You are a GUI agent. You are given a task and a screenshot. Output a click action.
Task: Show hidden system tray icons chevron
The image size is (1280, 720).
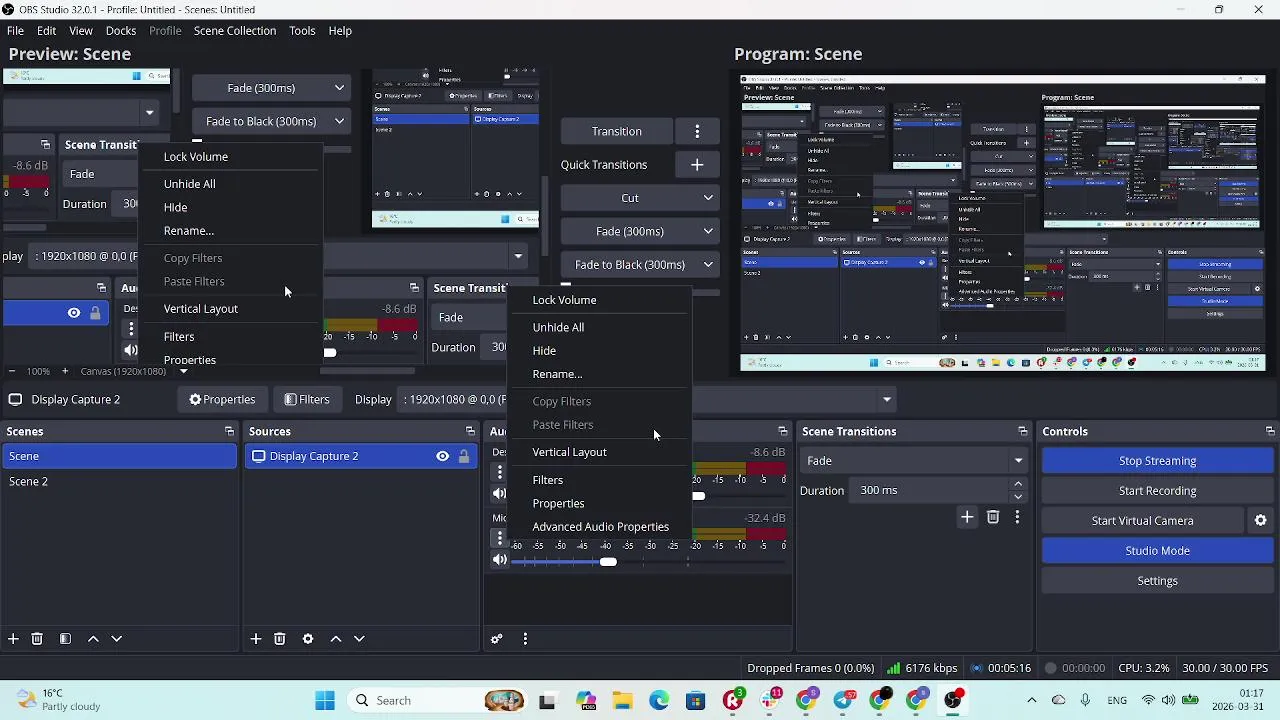pos(1032,700)
